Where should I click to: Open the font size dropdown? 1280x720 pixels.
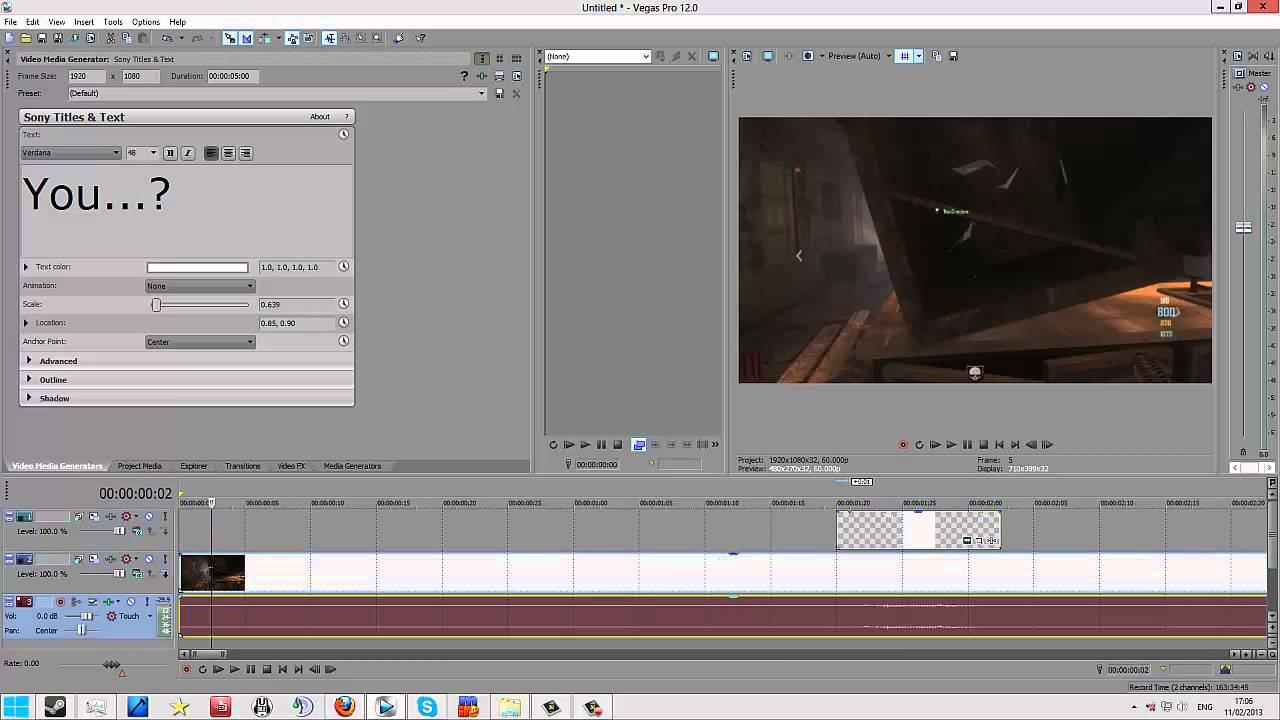pos(142,153)
